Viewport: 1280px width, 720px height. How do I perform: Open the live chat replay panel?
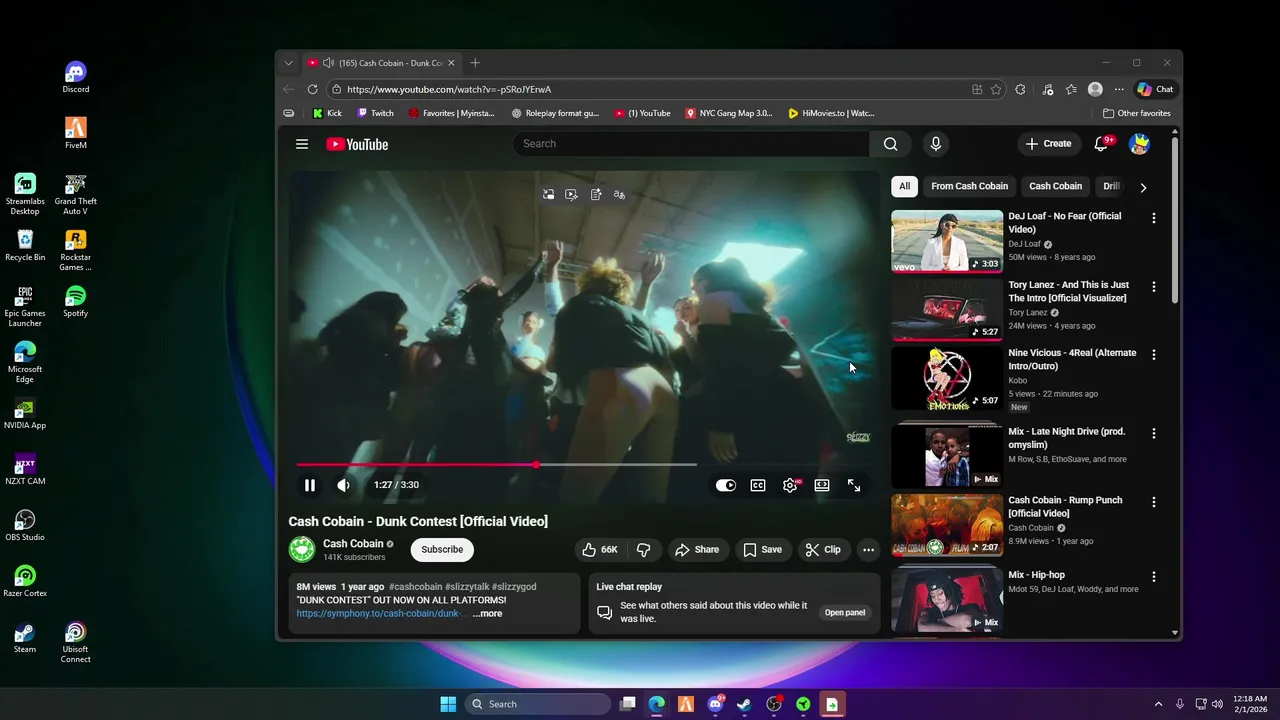845,612
